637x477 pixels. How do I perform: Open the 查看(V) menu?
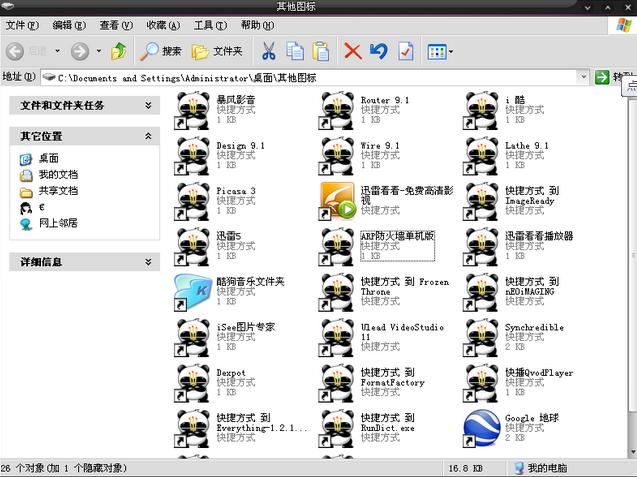click(x=116, y=26)
